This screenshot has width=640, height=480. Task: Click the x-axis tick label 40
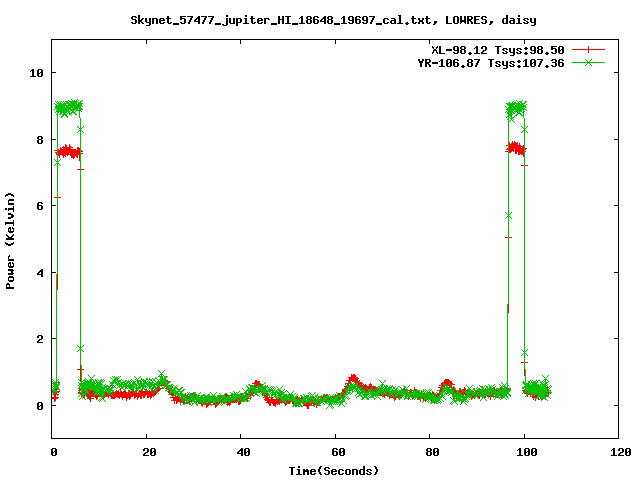244,452
